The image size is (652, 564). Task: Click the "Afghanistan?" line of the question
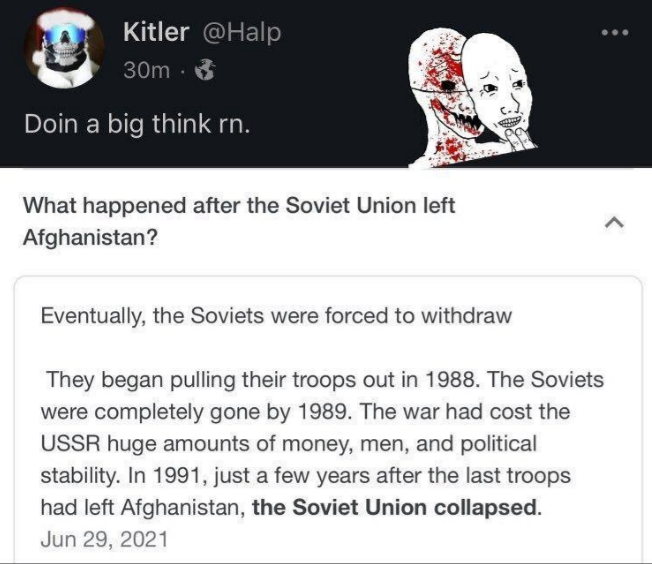90,237
